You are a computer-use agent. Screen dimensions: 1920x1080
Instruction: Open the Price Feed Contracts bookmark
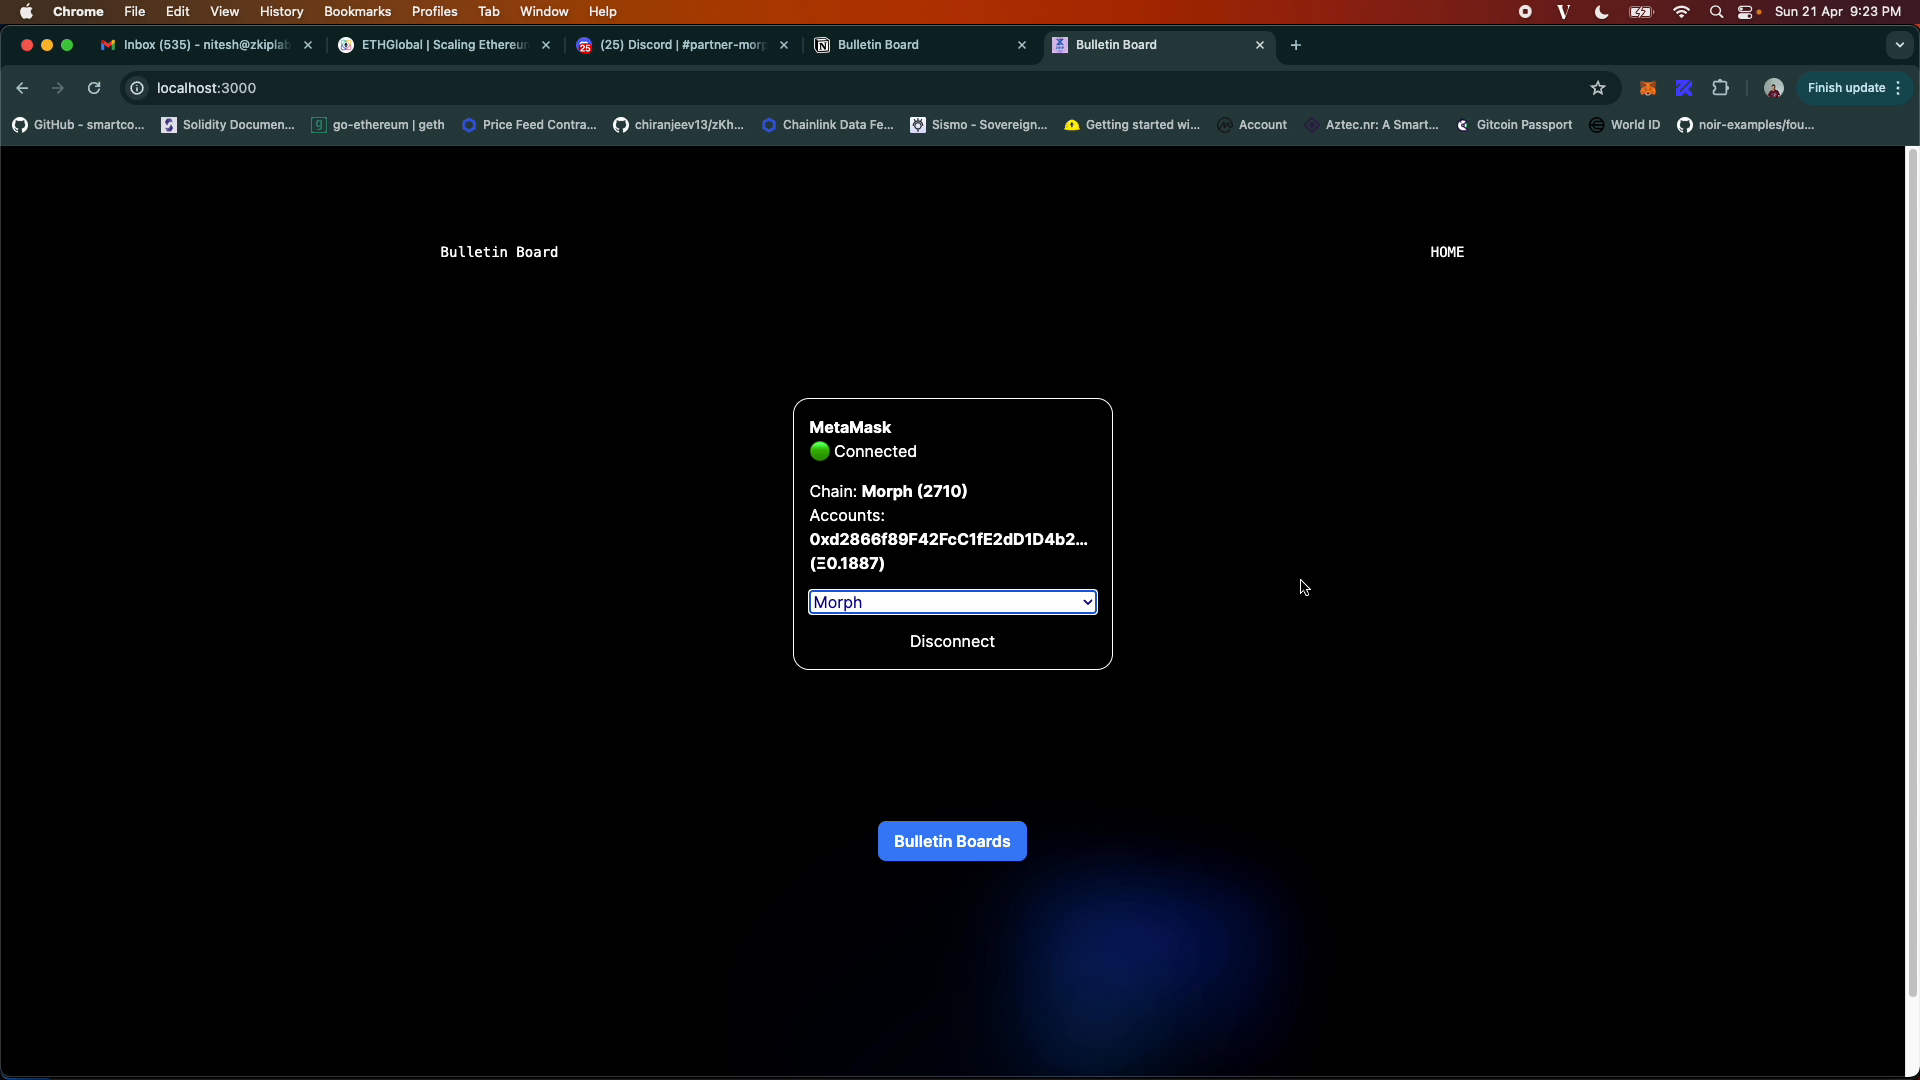(529, 125)
